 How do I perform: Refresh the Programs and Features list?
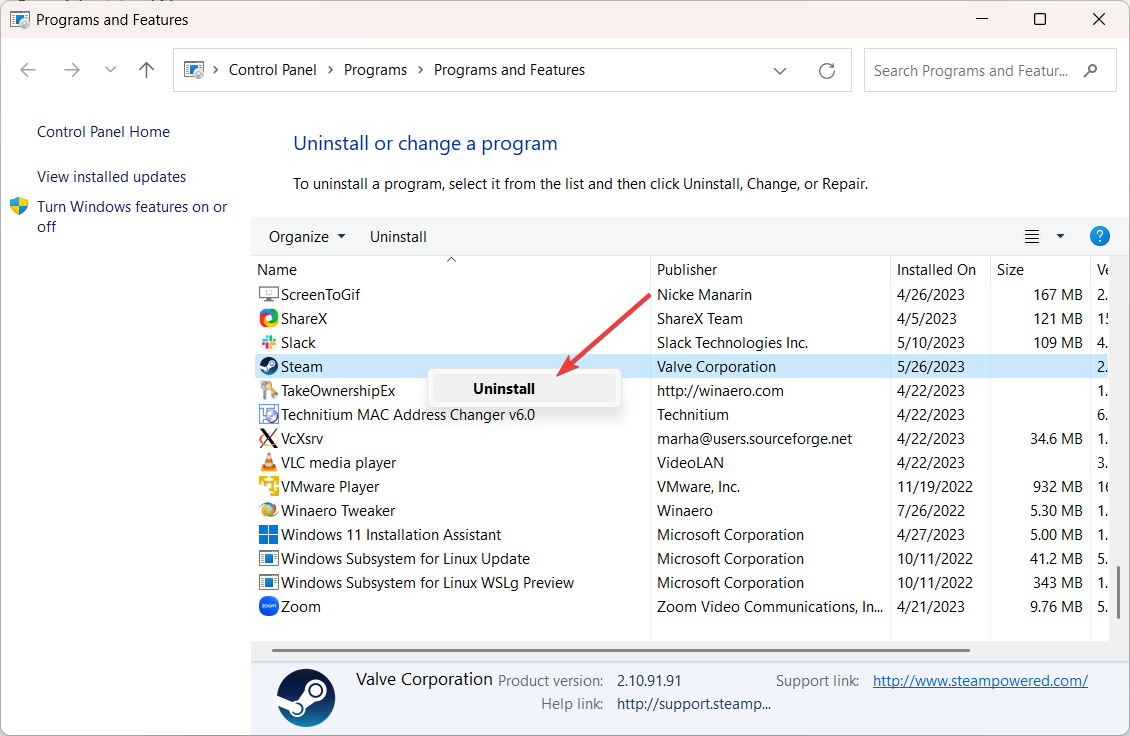pos(827,71)
